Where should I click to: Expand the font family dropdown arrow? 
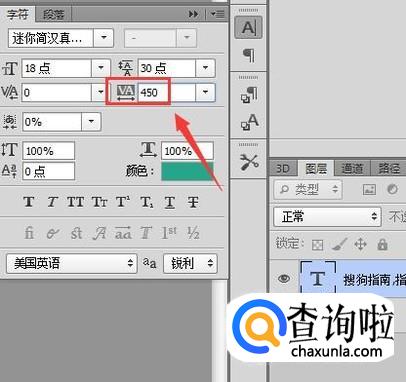(104, 38)
